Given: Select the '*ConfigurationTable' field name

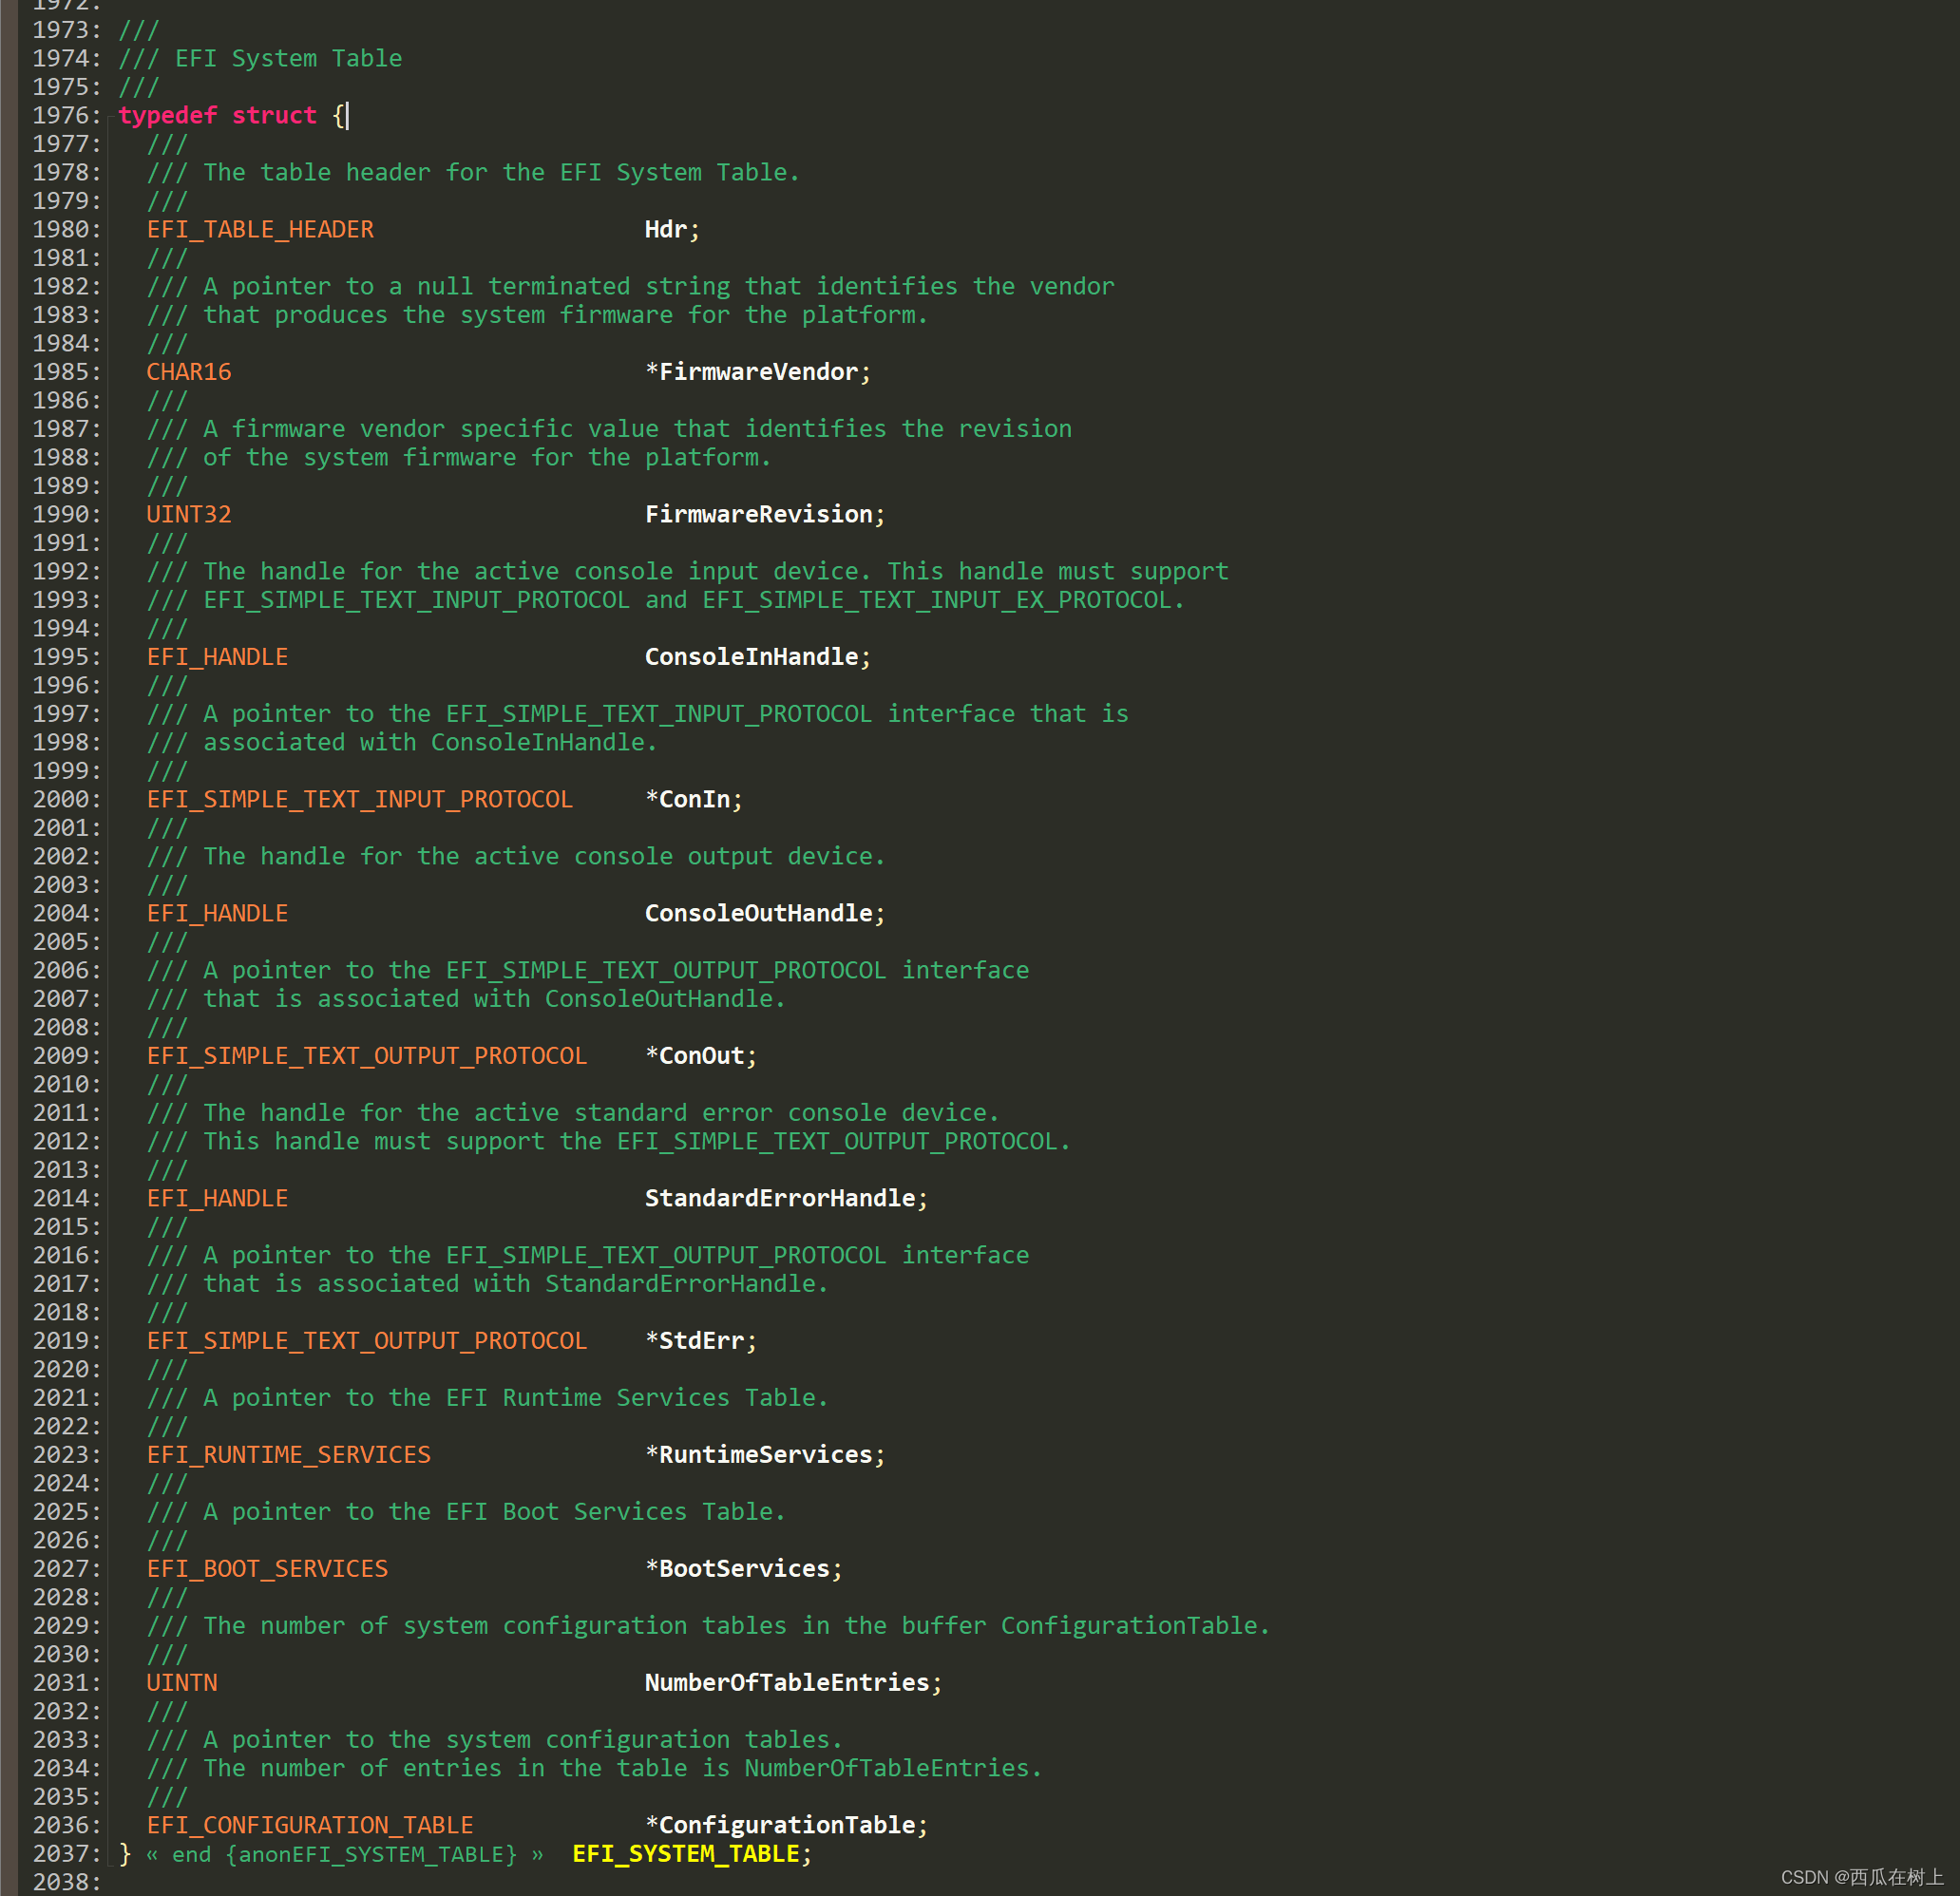Looking at the screenshot, I should coord(780,1826).
